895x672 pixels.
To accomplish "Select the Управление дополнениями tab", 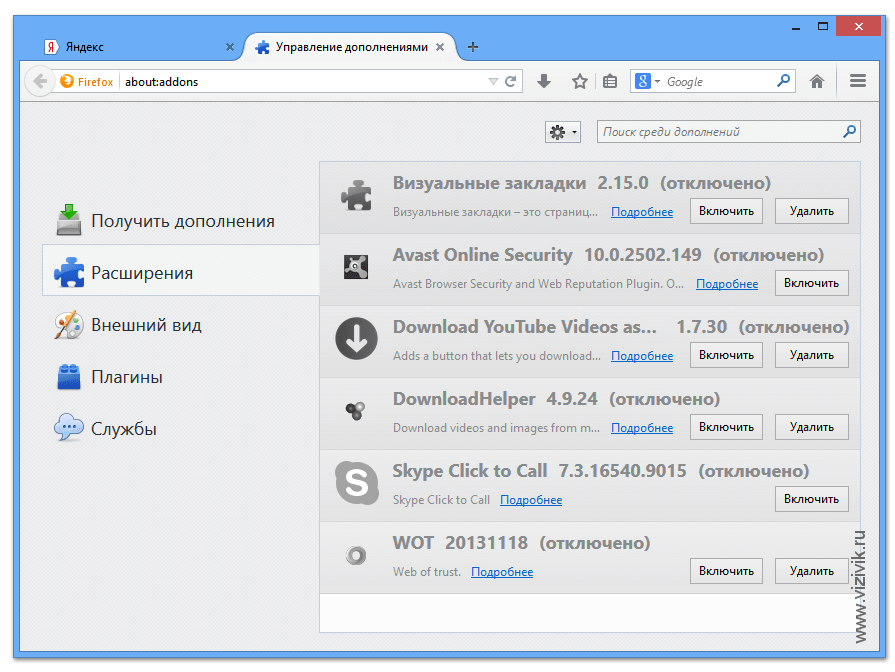I will tap(352, 47).
